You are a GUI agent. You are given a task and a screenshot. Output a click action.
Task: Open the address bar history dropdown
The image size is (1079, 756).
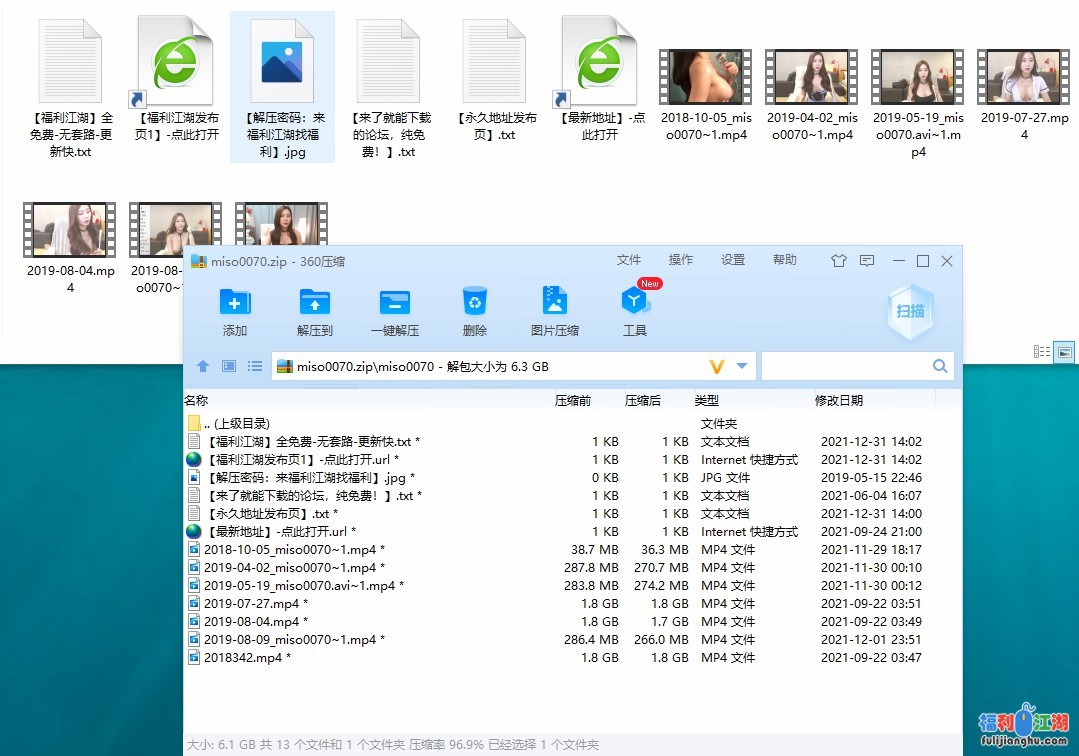click(x=744, y=366)
